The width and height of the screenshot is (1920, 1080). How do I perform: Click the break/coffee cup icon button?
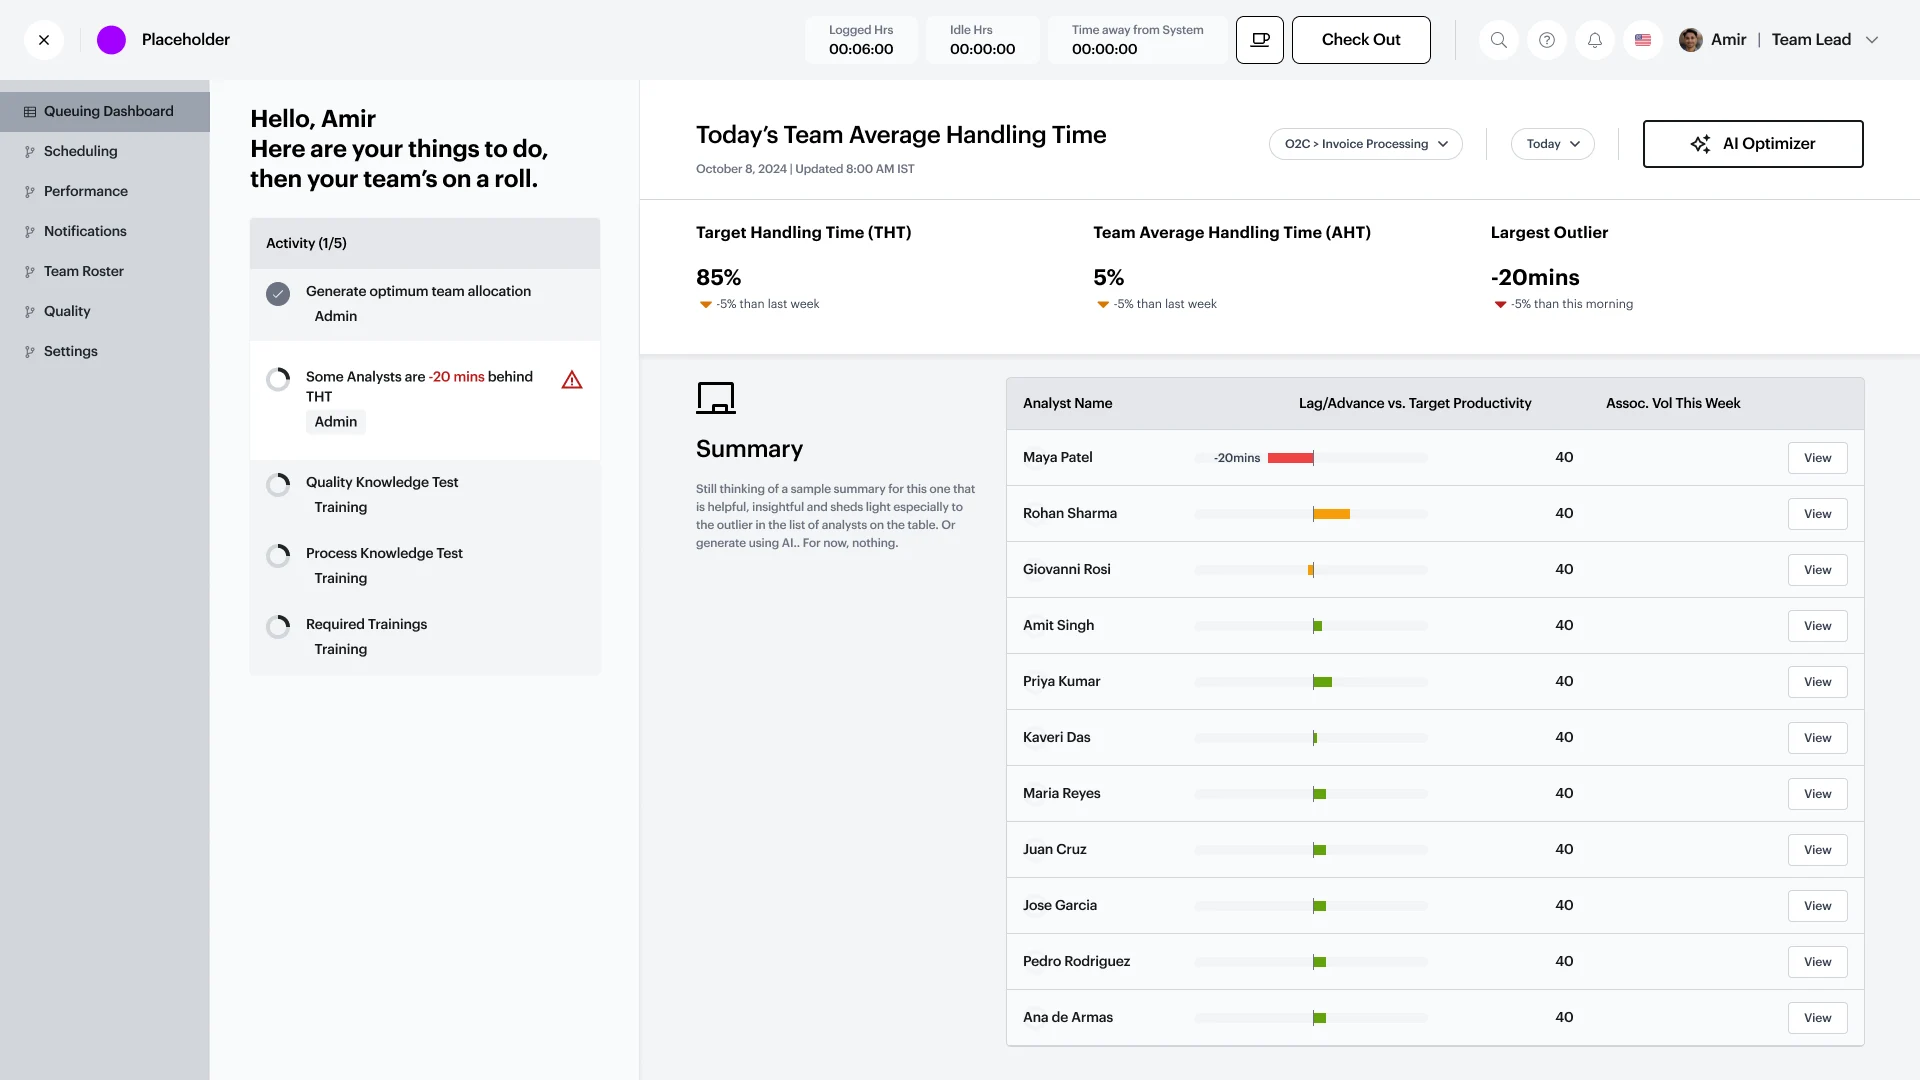pyautogui.click(x=1260, y=40)
